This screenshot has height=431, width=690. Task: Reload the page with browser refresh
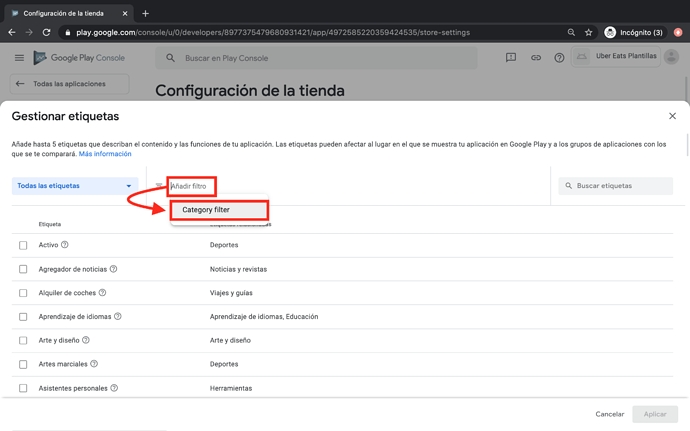click(46, 32)
